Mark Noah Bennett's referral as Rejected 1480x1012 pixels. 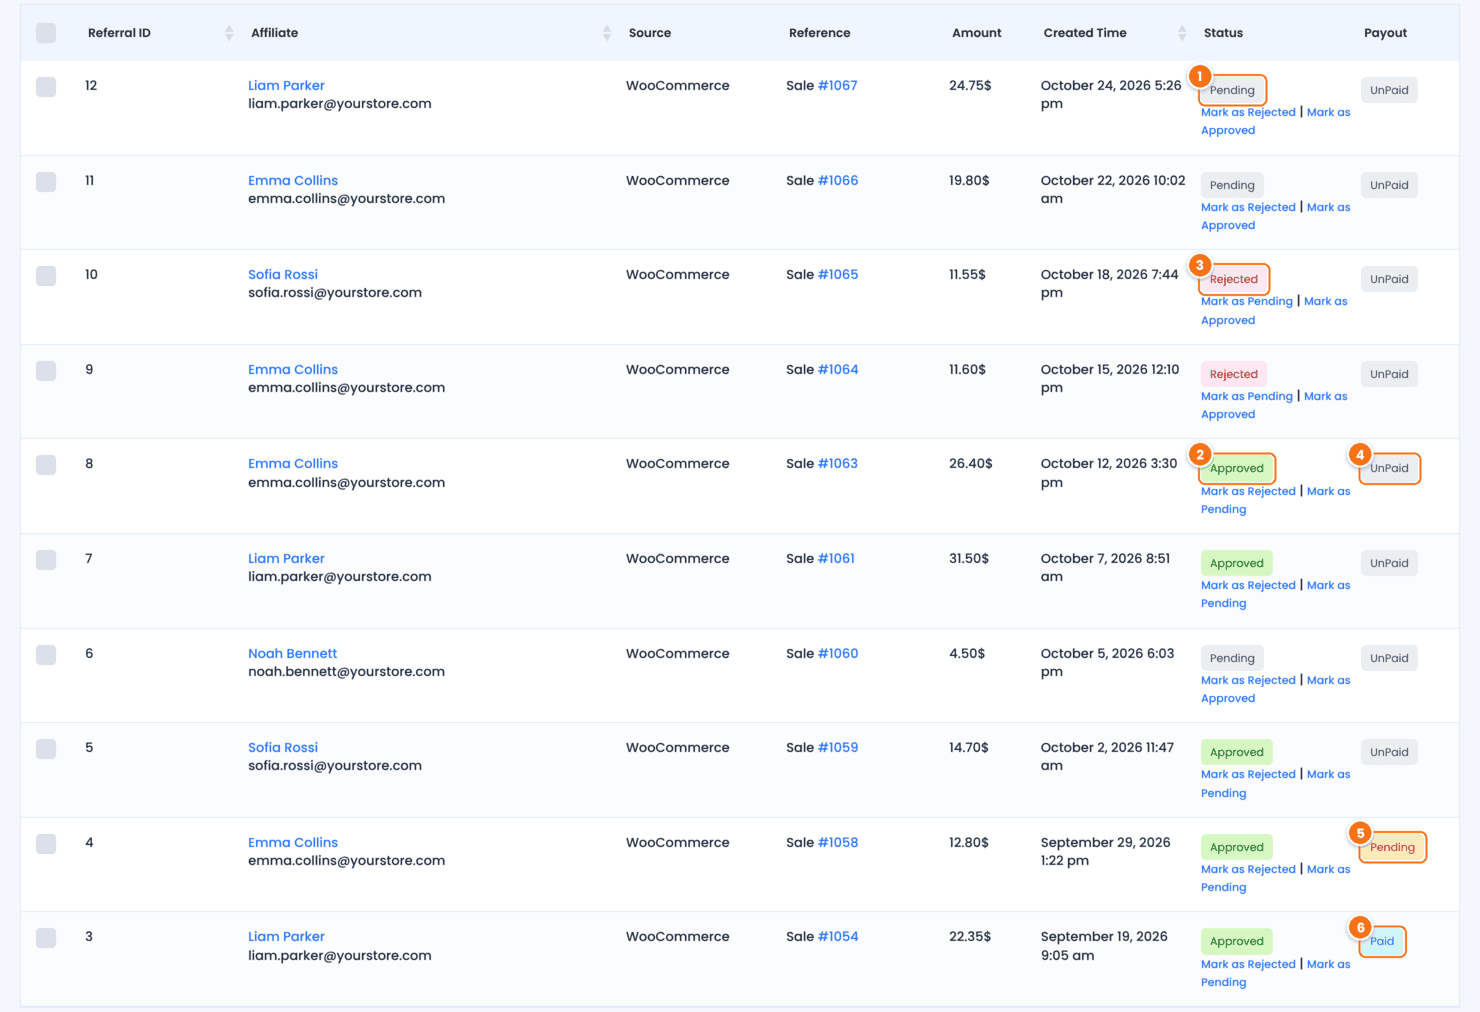(1248, 681)
